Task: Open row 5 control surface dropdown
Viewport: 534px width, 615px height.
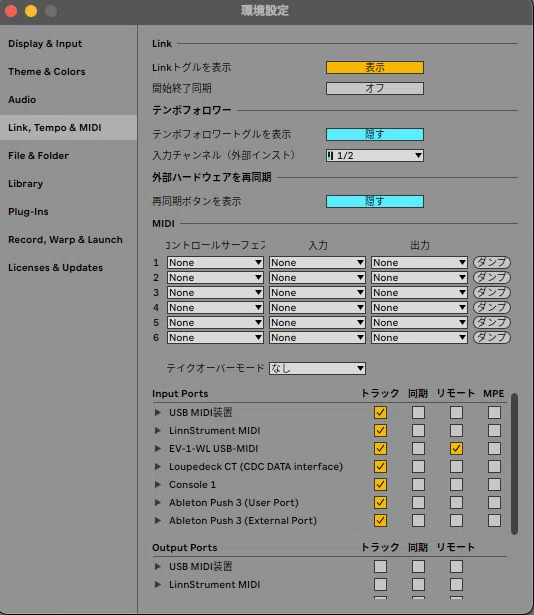Action: (x=215, y=323)
